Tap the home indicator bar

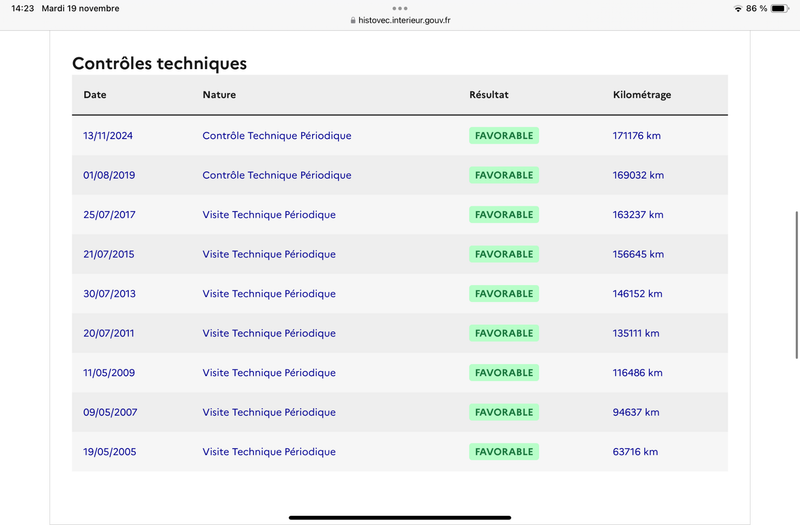tap(400, 517)
